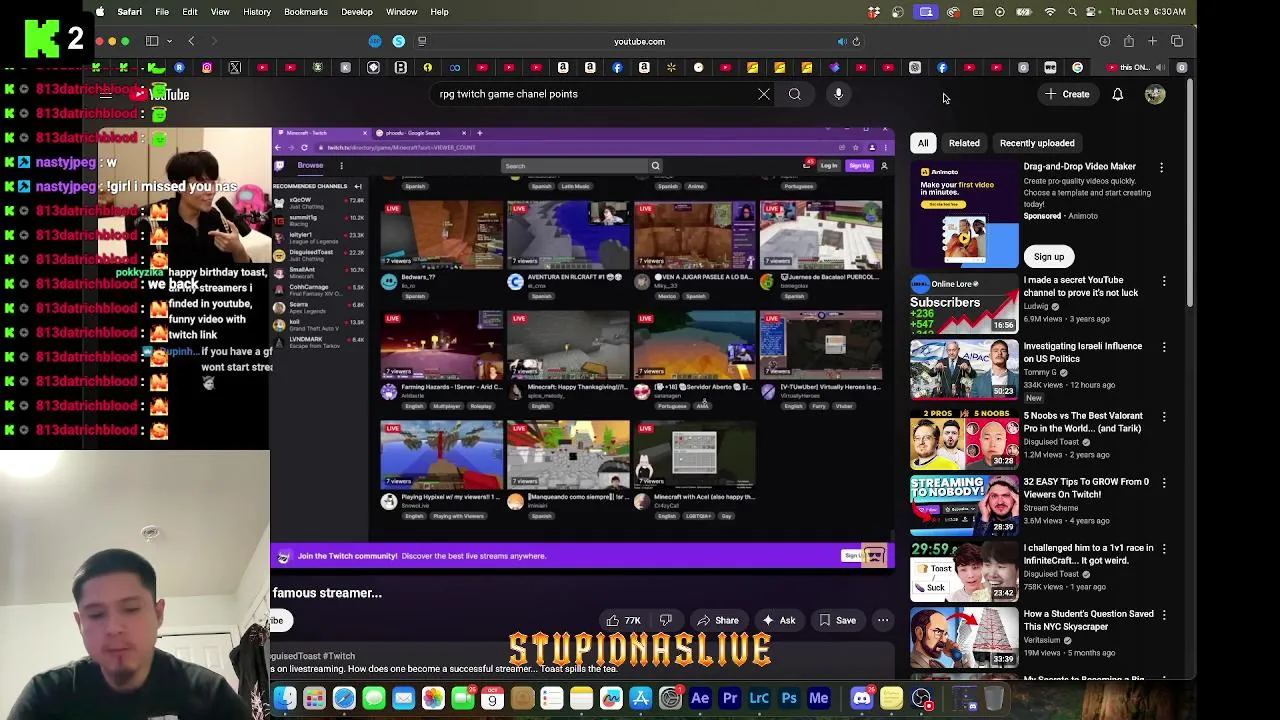Select the Related filter chip
Viewport: 1280px width, 720px height.
pyautogui.click(x=964, y=143)
